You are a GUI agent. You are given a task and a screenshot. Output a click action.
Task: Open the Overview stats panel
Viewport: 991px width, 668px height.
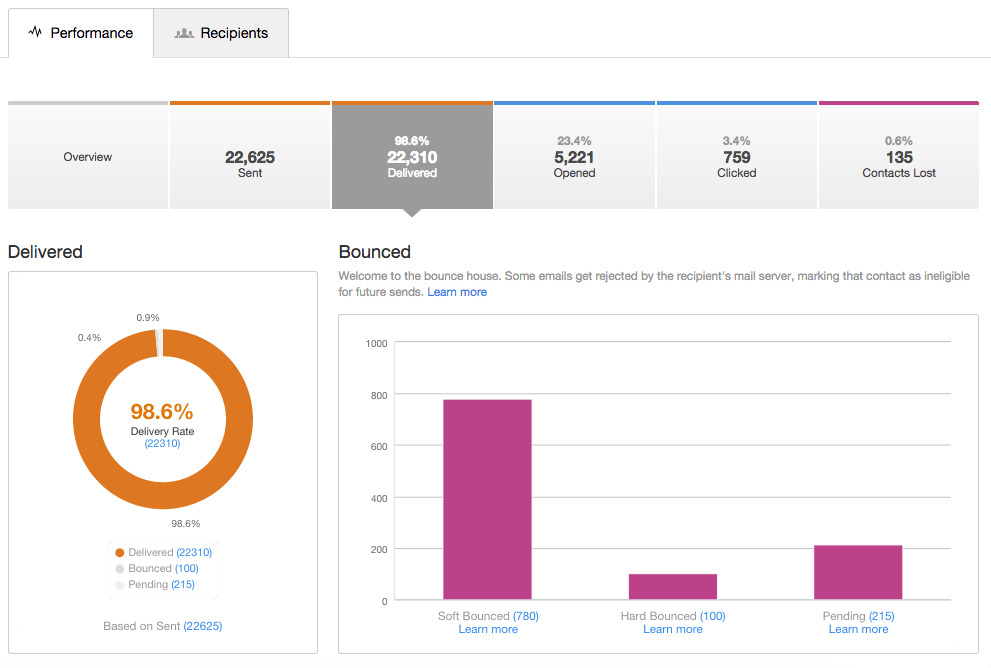87,156
